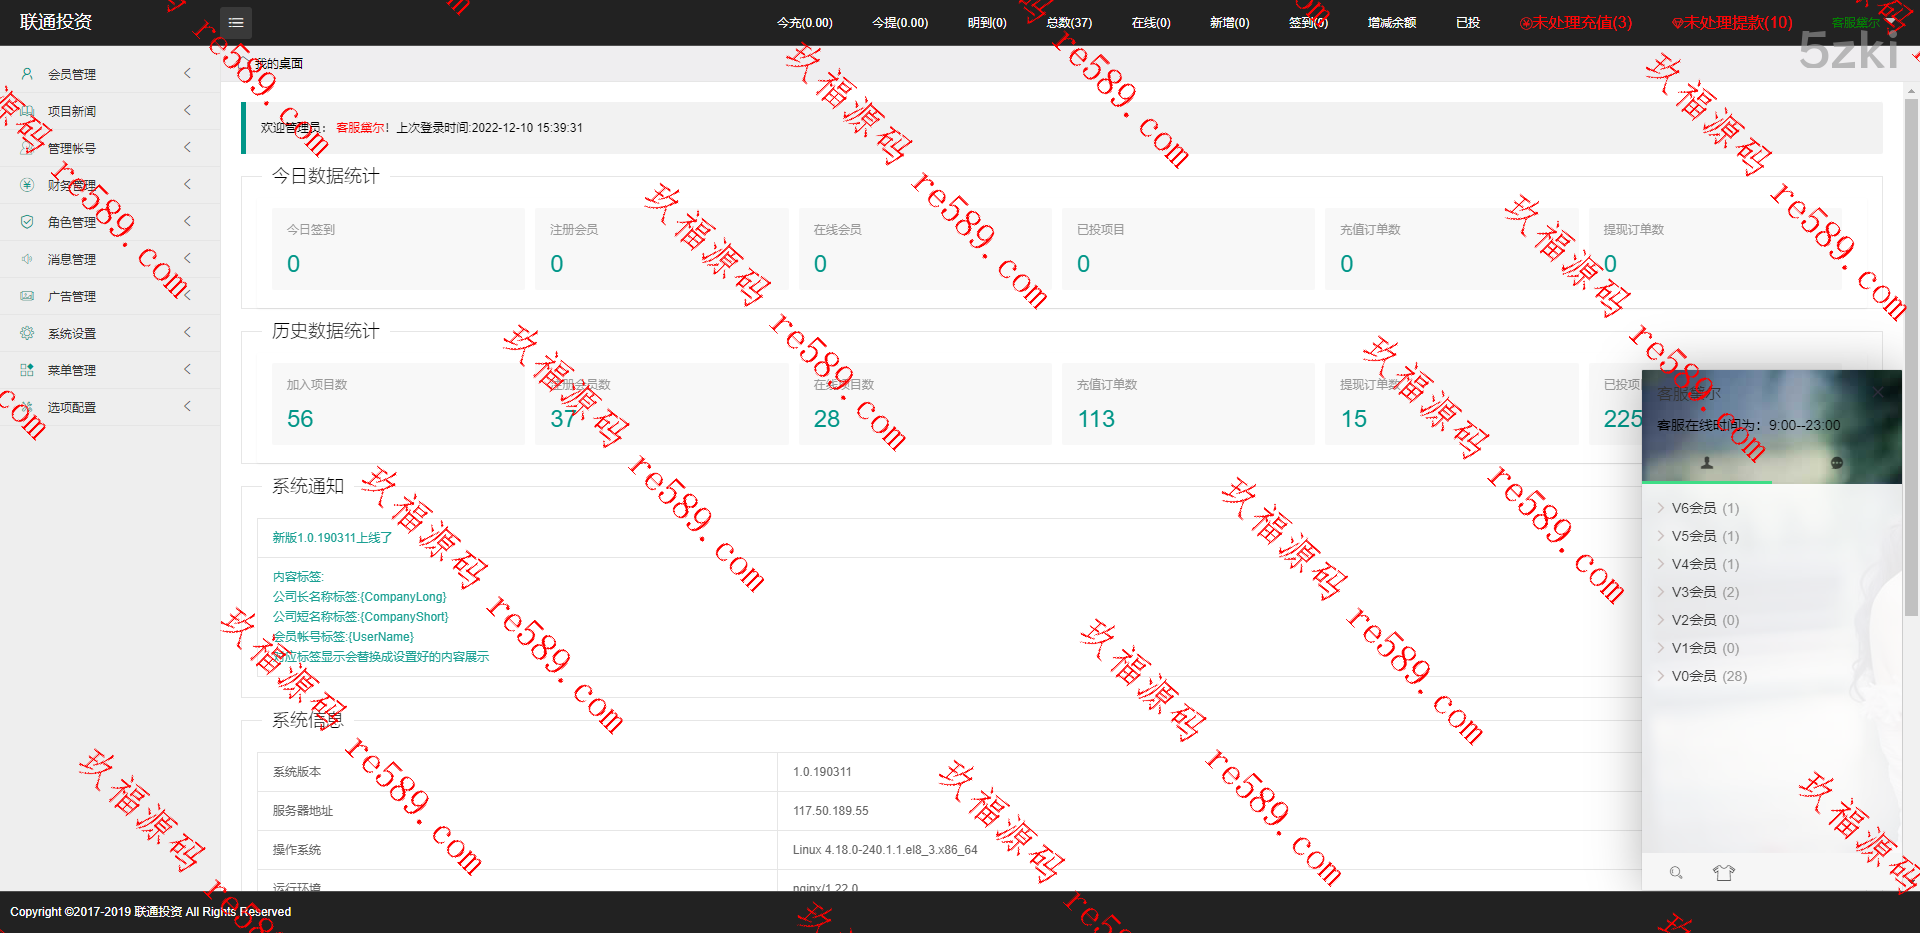The width and height of the screenshot is (1920, 933).
Task: Open the chat panel search icon
Action: [x=1676, y=873]
